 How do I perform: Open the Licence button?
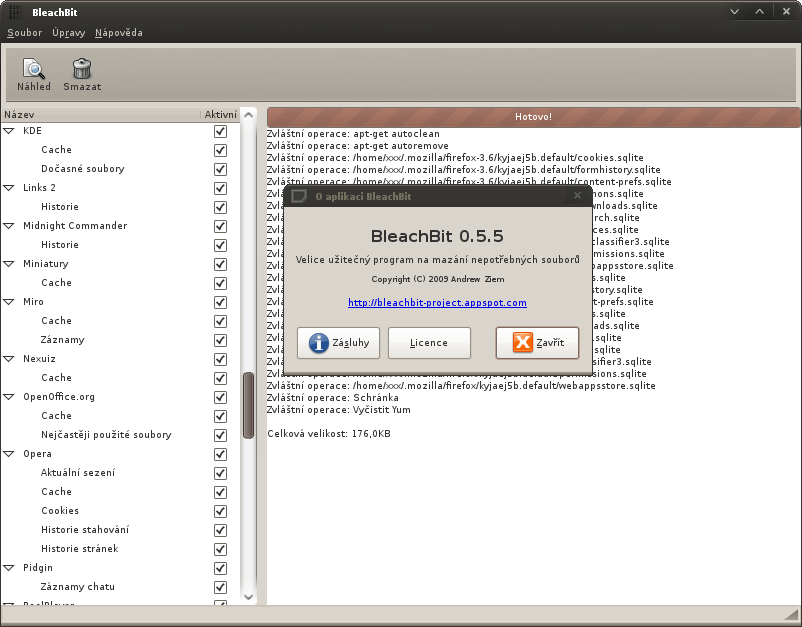[x=429, y=343]
